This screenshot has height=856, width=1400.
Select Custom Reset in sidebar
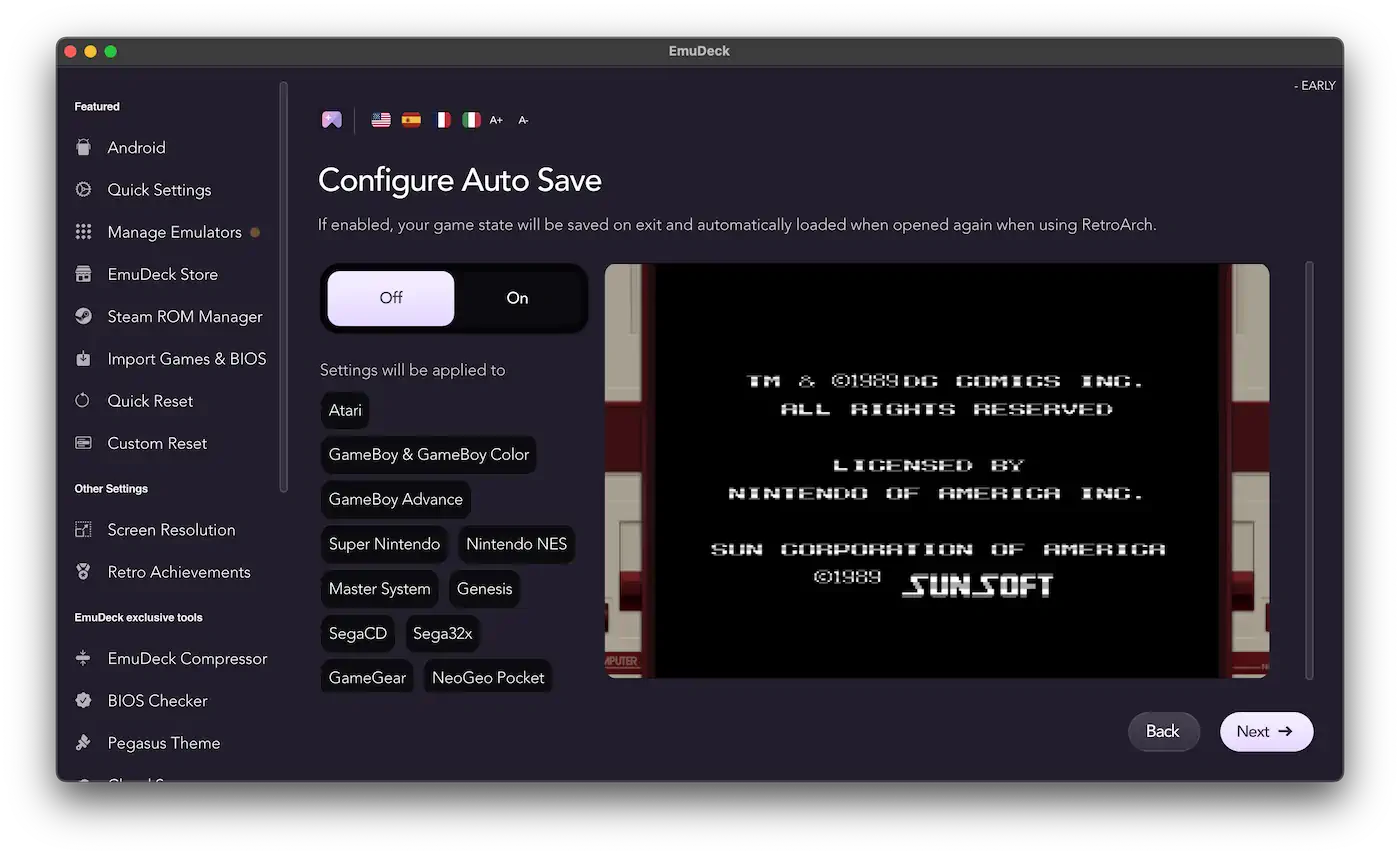click(x=157, y=443)
